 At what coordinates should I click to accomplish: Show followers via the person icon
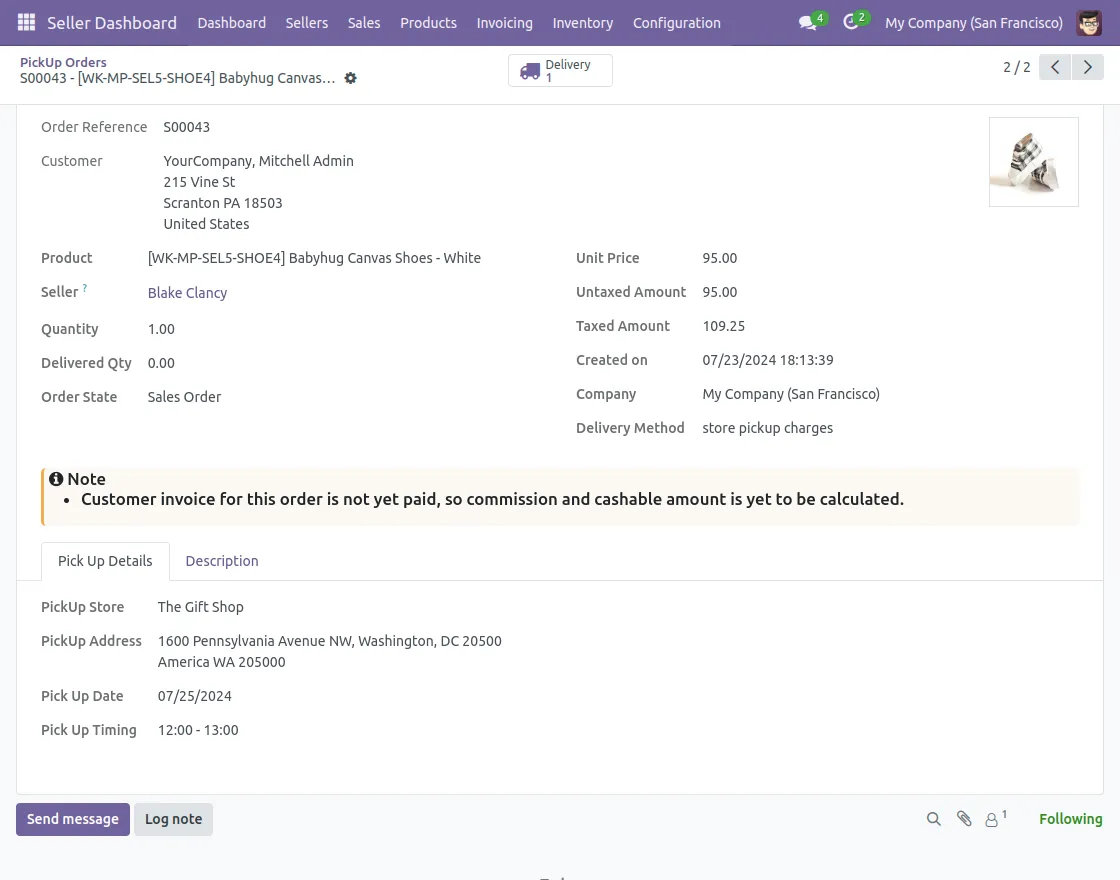click(993, 819)
